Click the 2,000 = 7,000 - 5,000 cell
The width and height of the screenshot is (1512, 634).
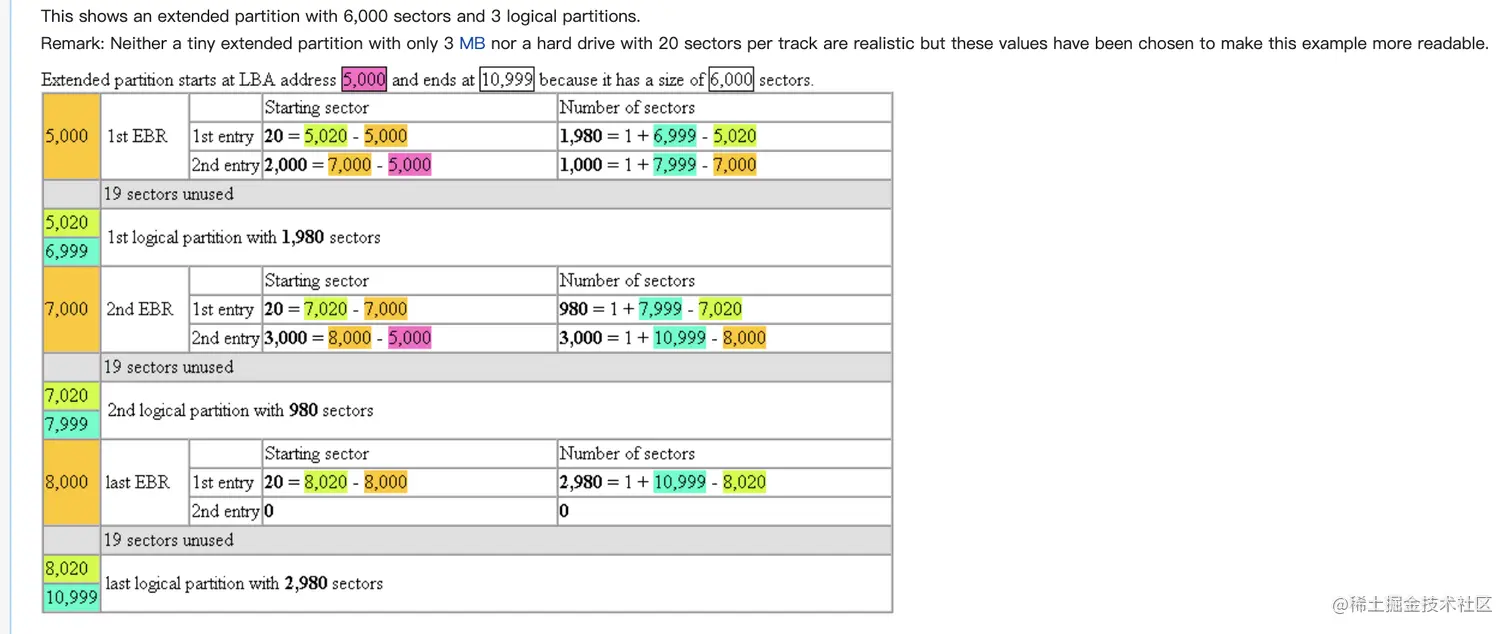pyautogui.click(x=409, y=165)
